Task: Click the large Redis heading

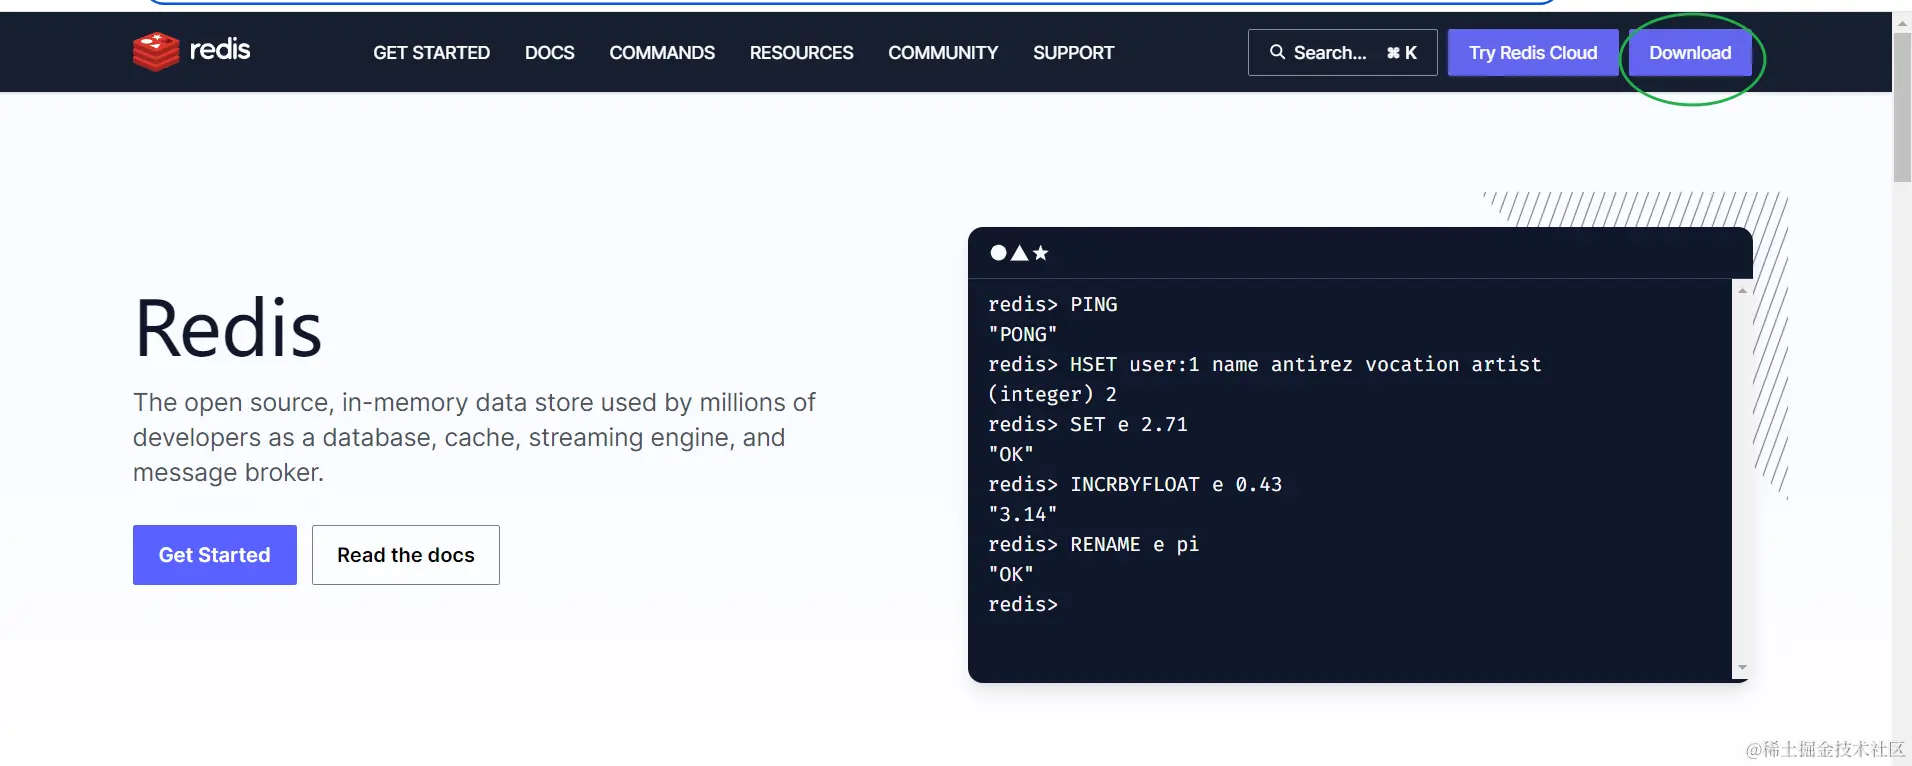Action: pyautogui.click(x=228, y=328)
